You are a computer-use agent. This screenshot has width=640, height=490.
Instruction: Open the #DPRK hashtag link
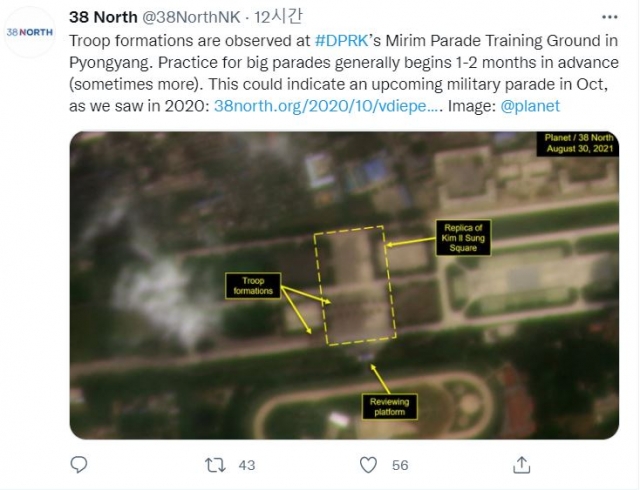[x=342, y=41]
